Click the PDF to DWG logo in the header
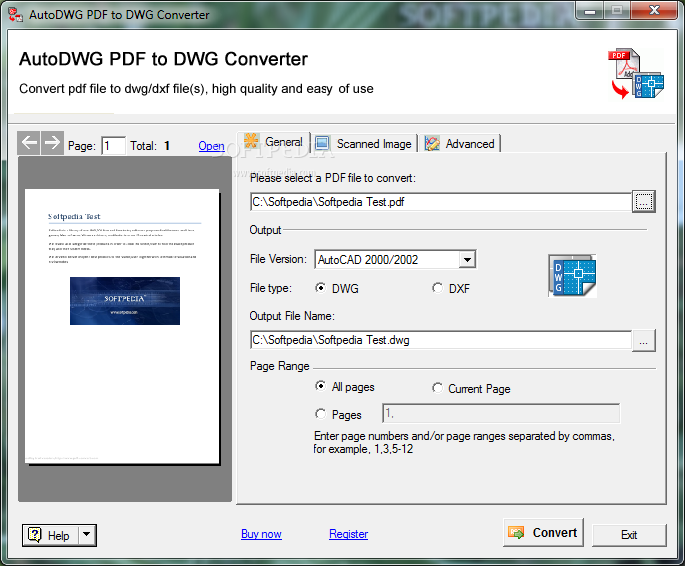Screen dimensions: 685x566 coord(635,73)
